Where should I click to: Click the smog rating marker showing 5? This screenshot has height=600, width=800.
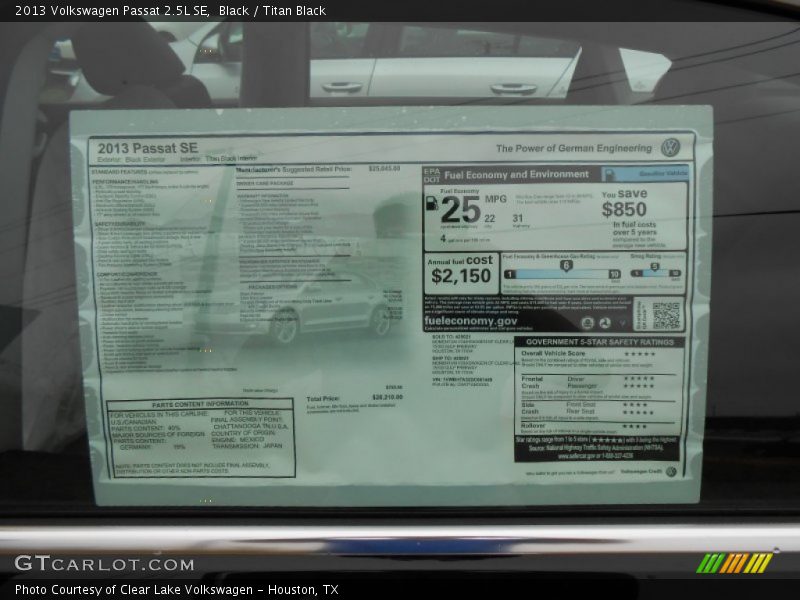click(x=655, y=266)
